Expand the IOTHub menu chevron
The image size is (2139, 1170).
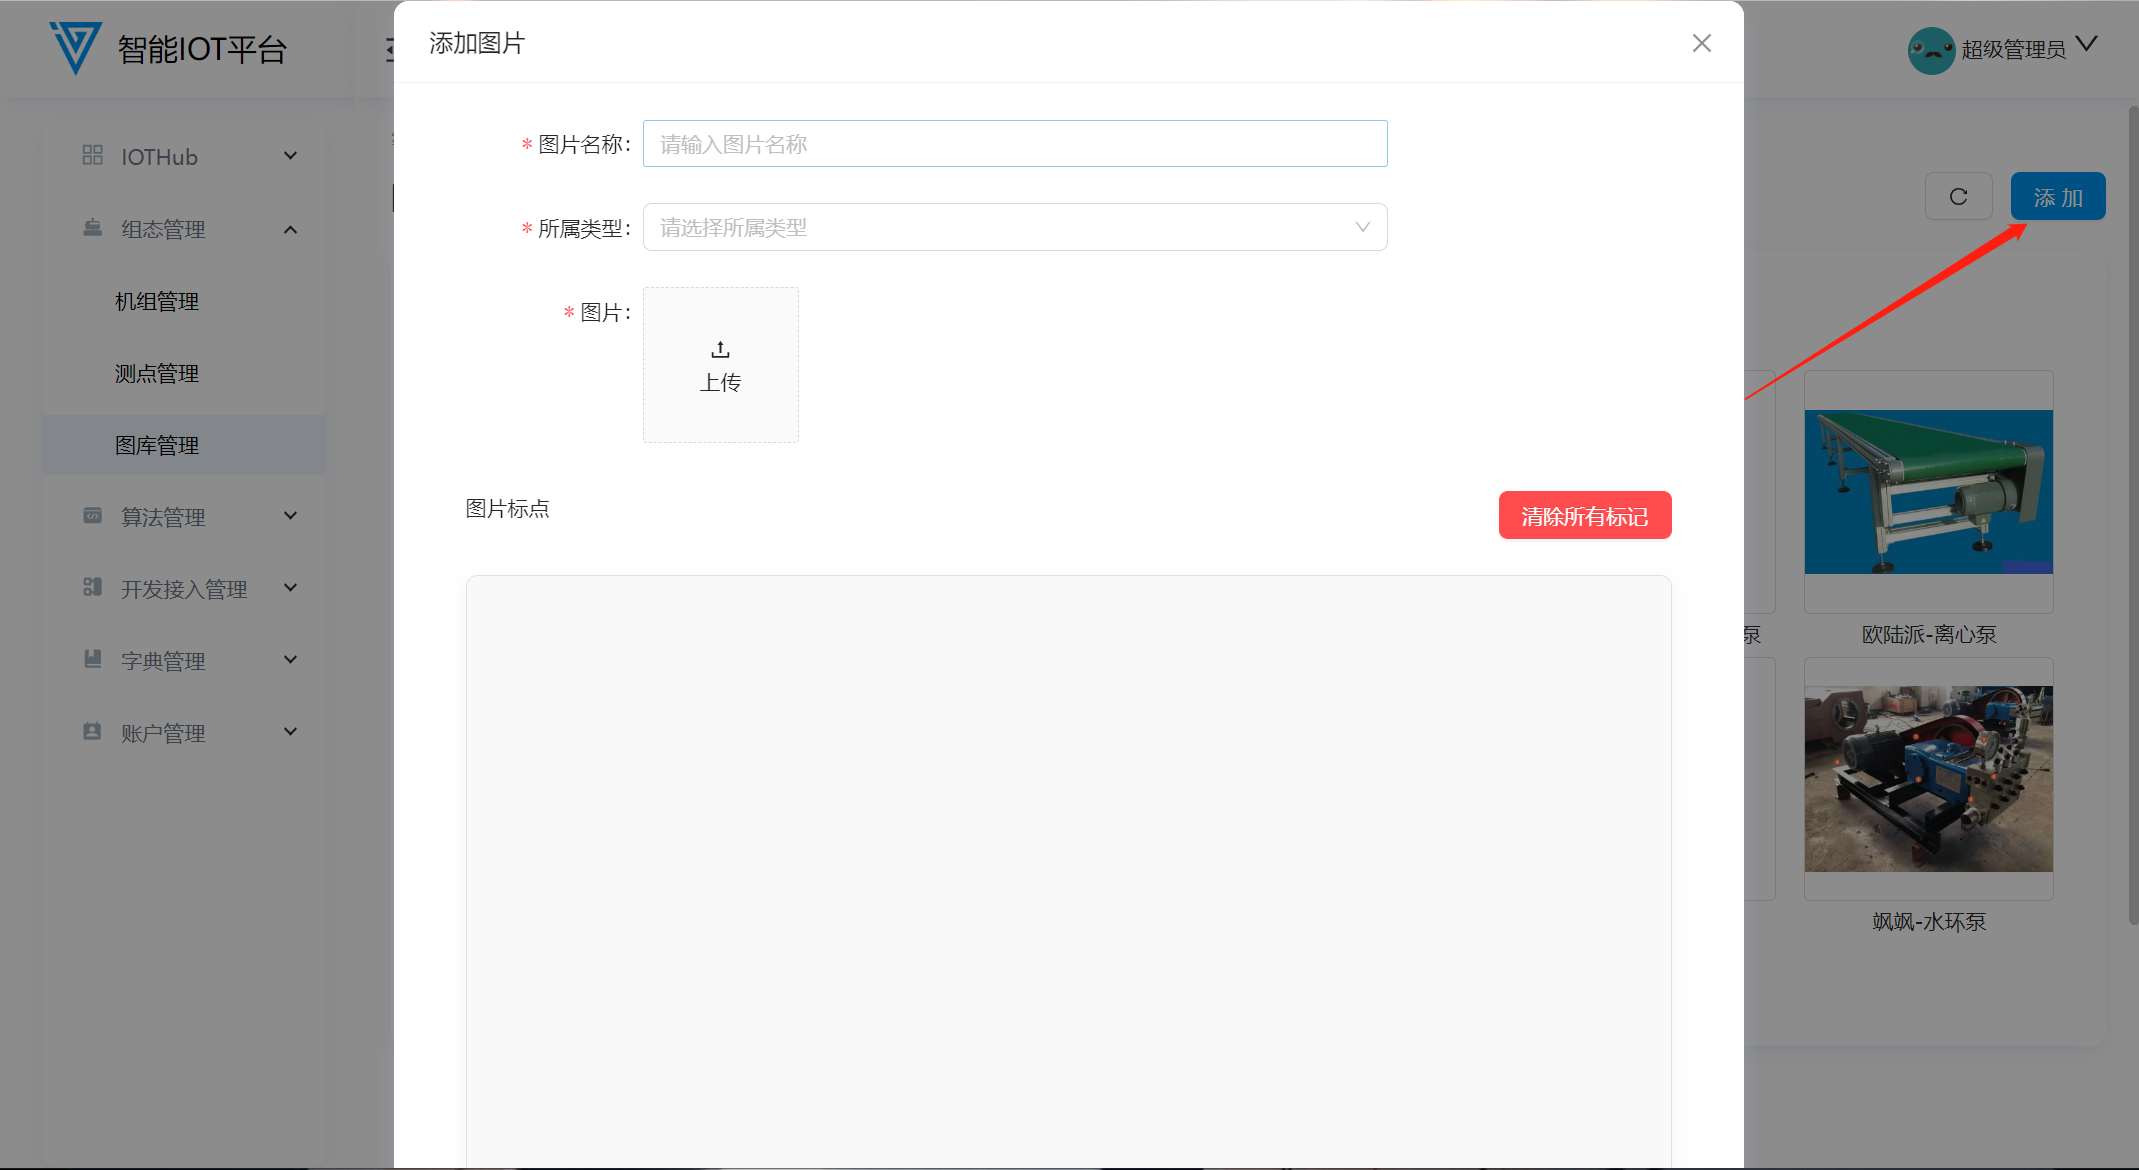[290, 156]
